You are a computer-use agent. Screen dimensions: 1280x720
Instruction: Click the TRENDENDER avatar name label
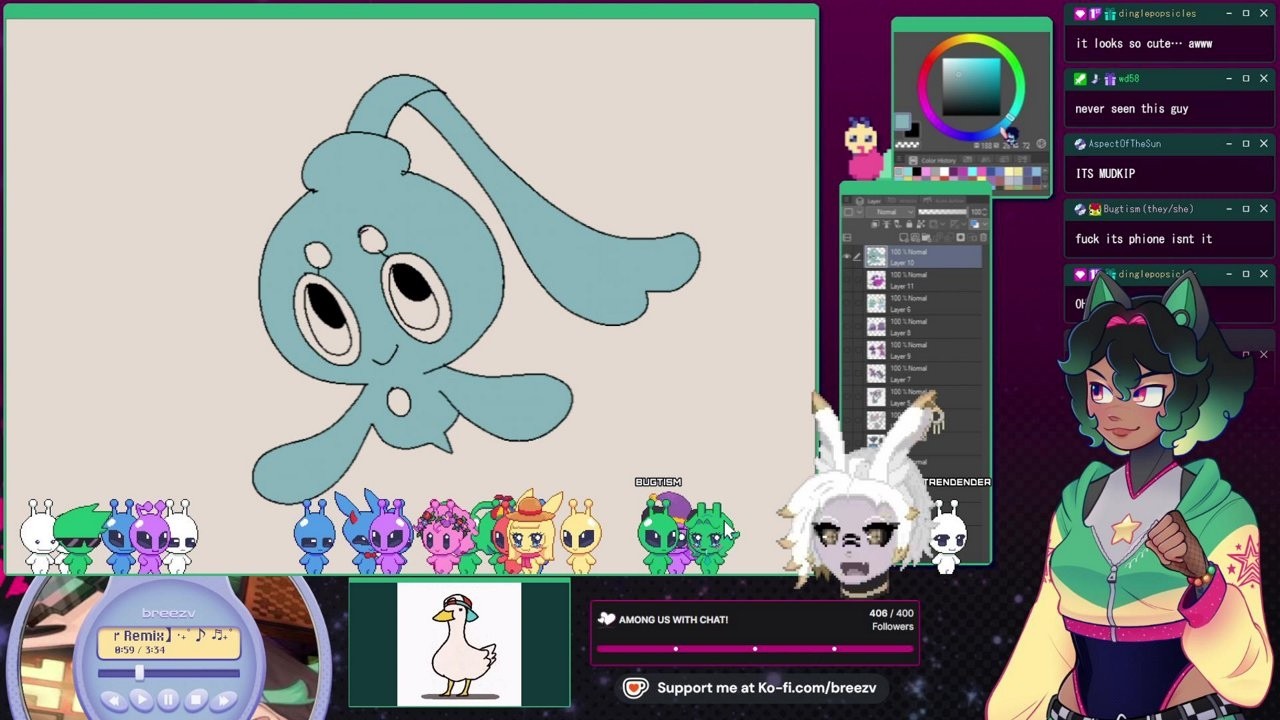957,482
